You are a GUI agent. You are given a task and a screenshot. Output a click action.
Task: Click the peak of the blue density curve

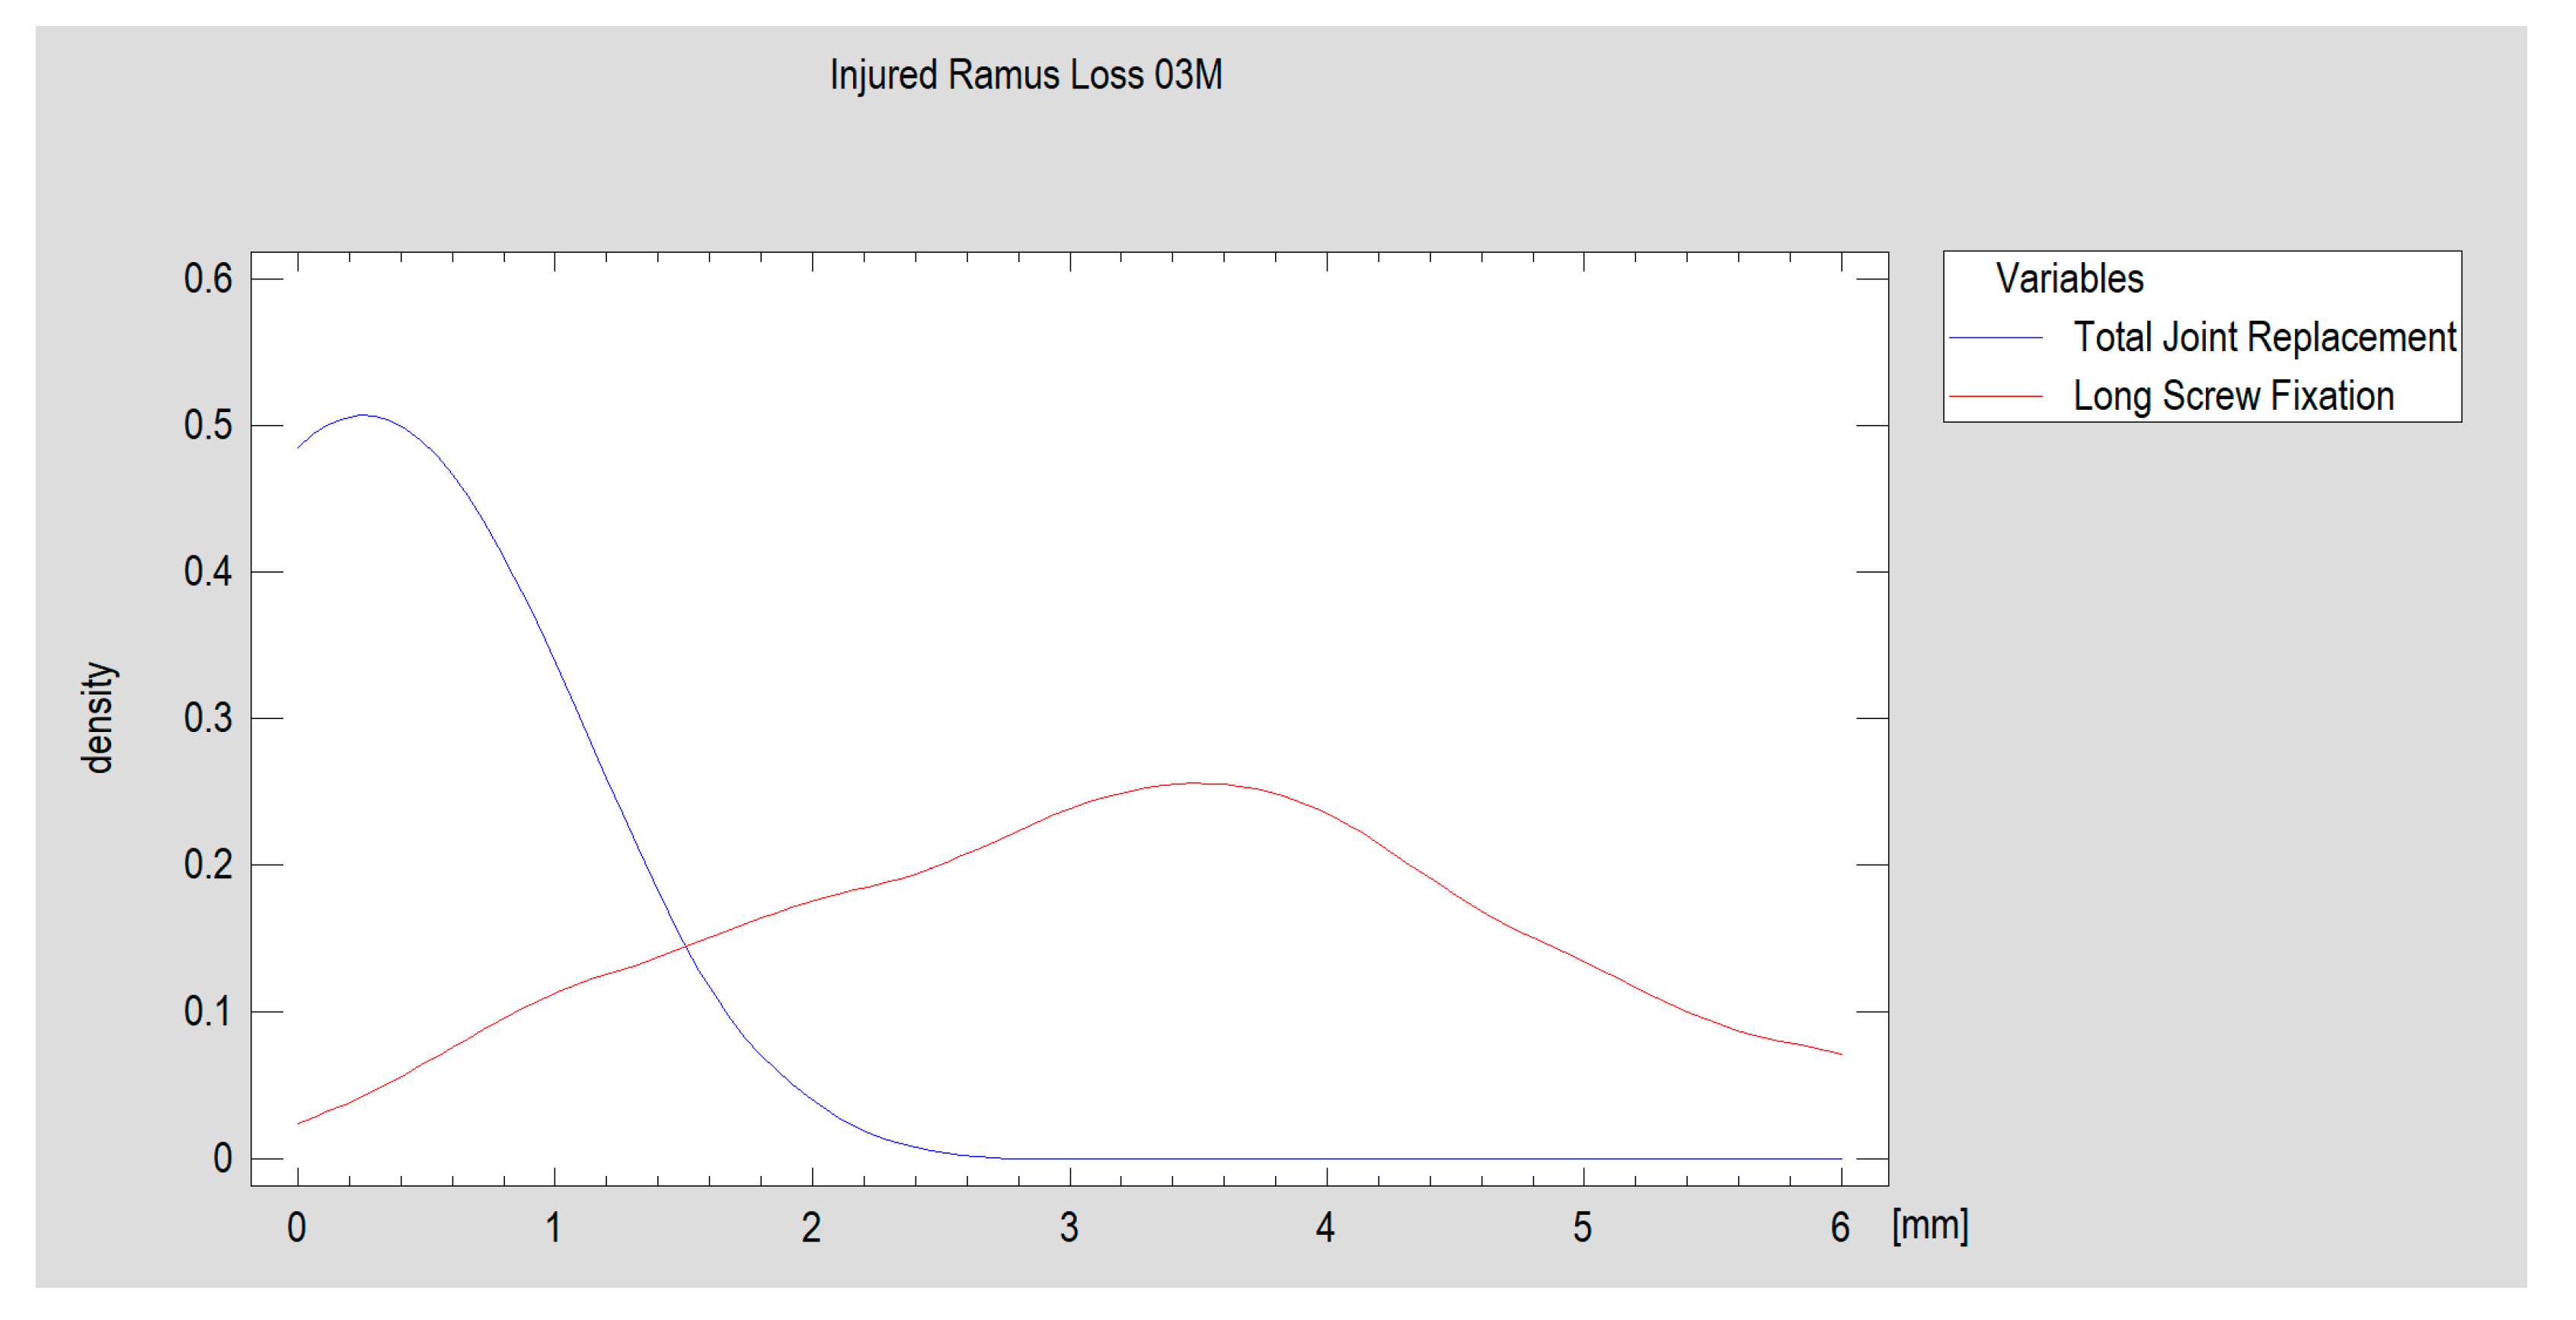(x=362, y=415)
